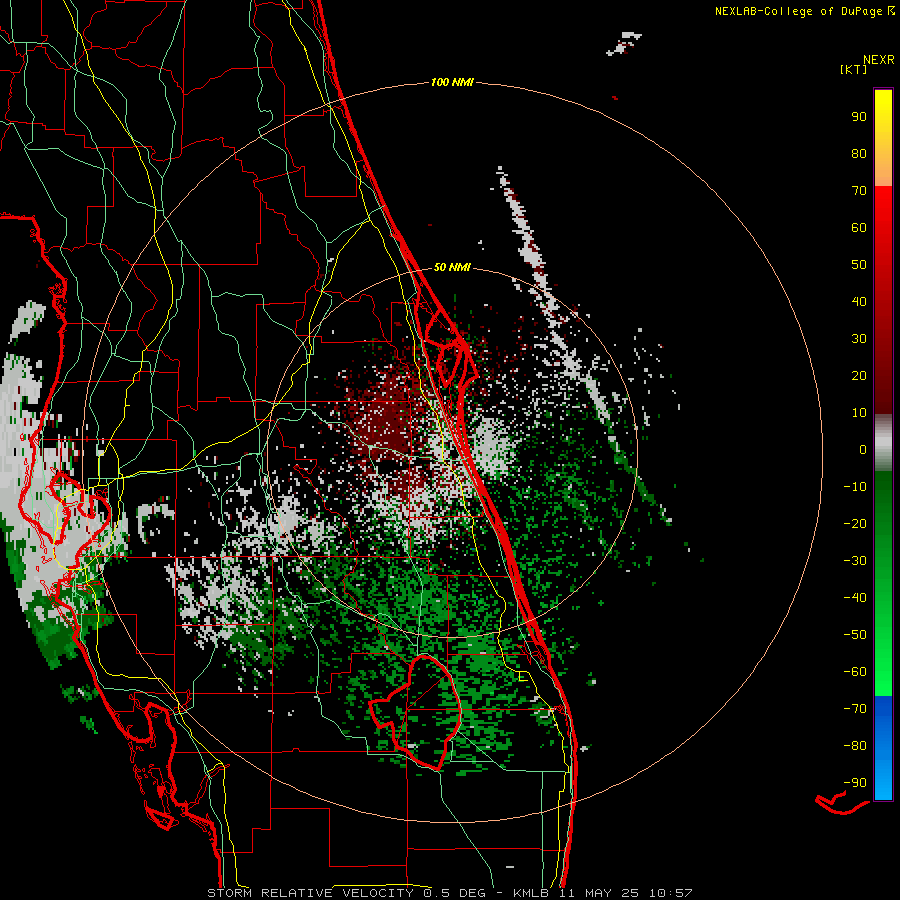
Task: Click the blue bottom segment of the color bar
Action: 883,747
